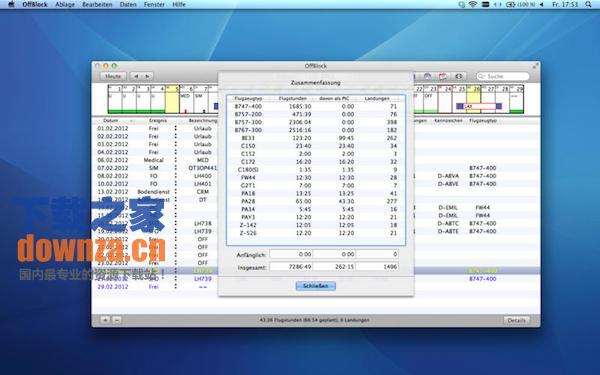Image resolution: width=600 pixels, height=375 pixels.
Task: Click the volume icon in menu bar
Action: (x=541, y=5)
